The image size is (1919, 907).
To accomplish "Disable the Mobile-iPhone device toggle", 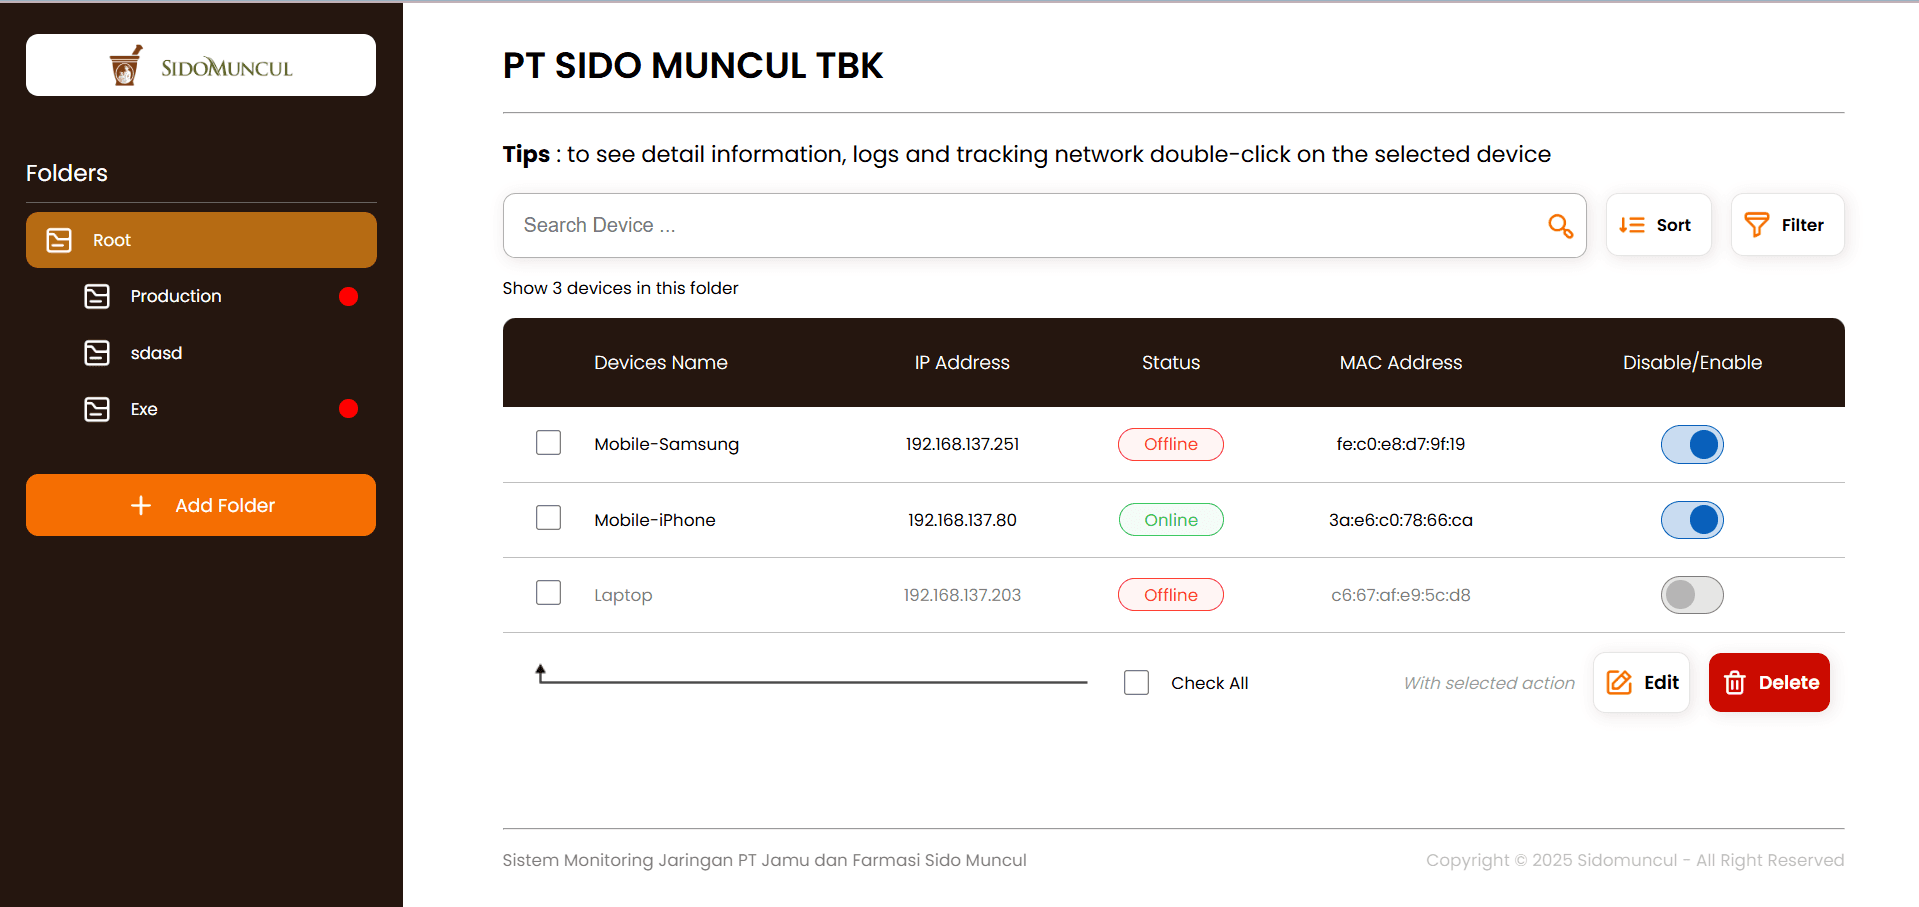I will click(1692, 520).
